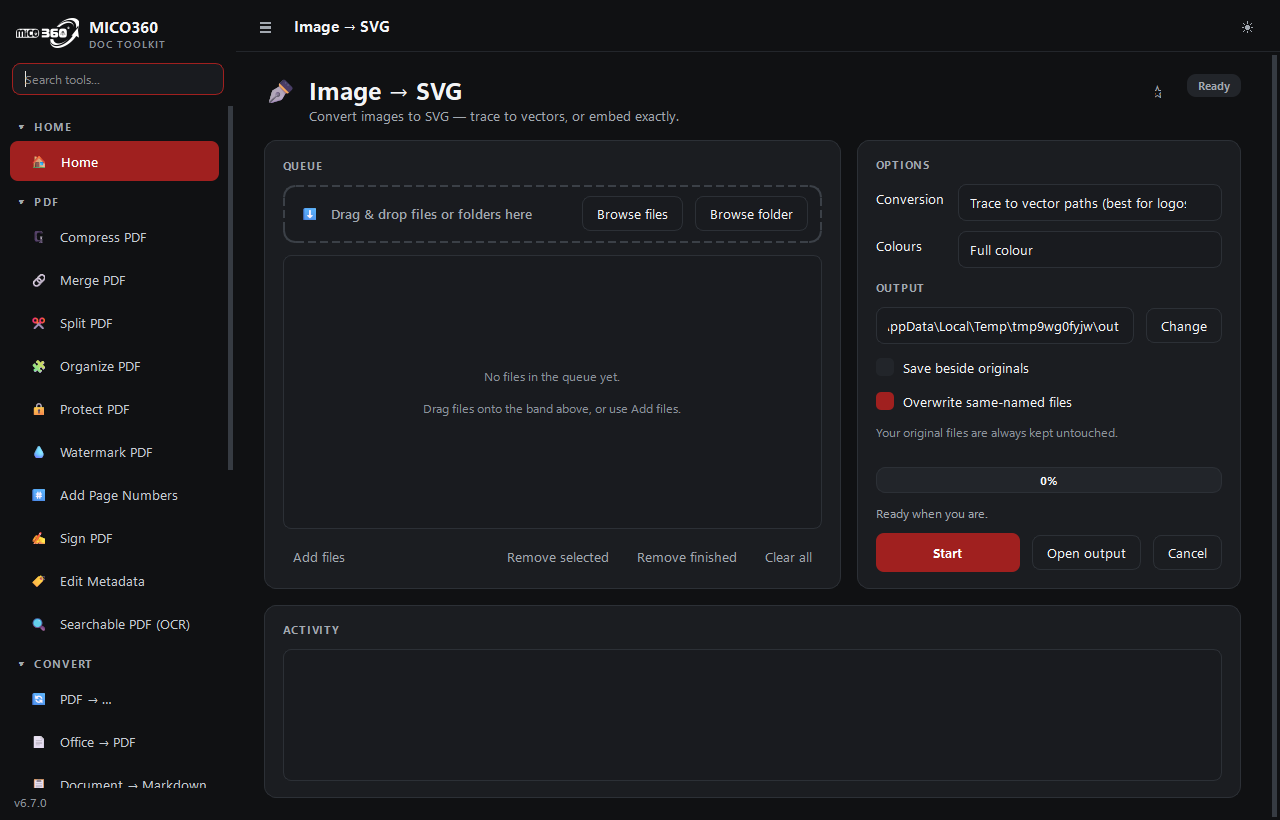Click the Watermark PDF droplet icon
1280x820 pixels.
click(39, 453)
